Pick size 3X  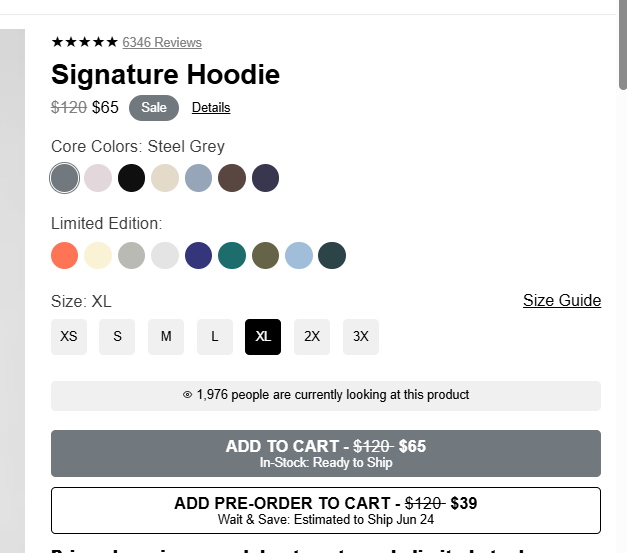[361, 337]
